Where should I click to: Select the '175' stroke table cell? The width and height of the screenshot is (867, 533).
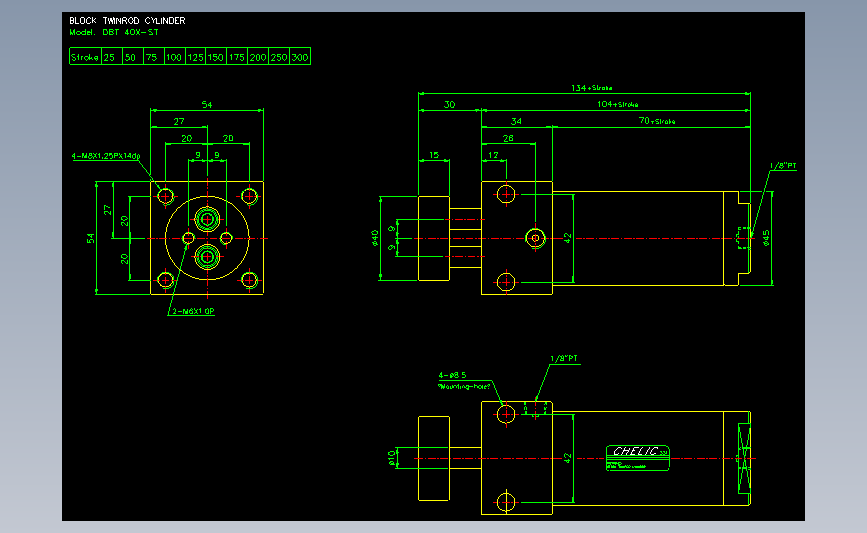click(x=237, y=56)
